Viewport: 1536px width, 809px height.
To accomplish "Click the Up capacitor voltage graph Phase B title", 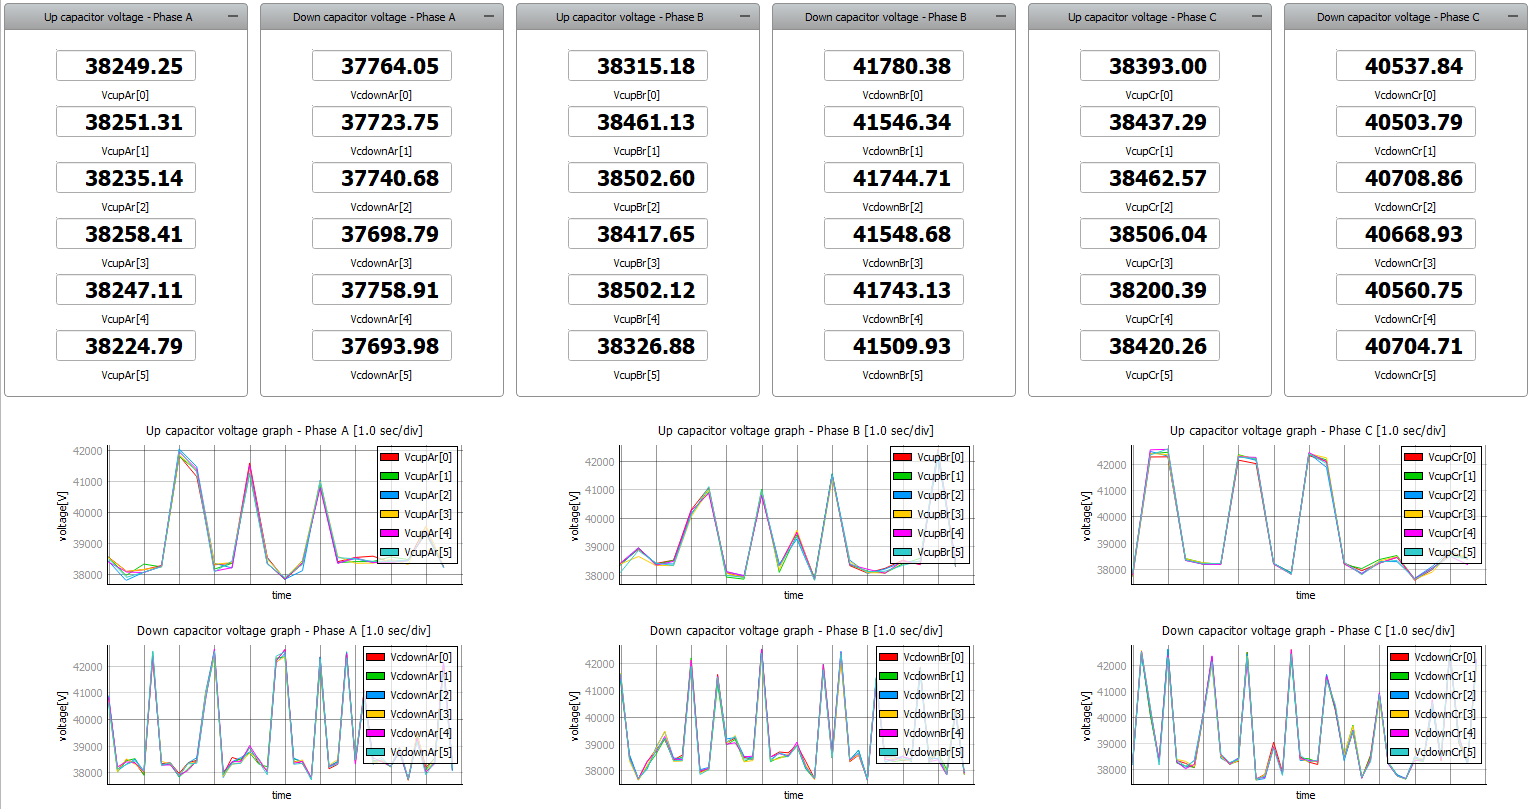I will click(795, 431).
